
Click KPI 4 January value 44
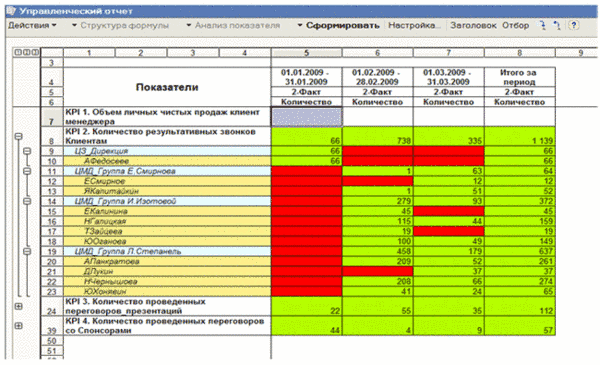coord(307,326)
